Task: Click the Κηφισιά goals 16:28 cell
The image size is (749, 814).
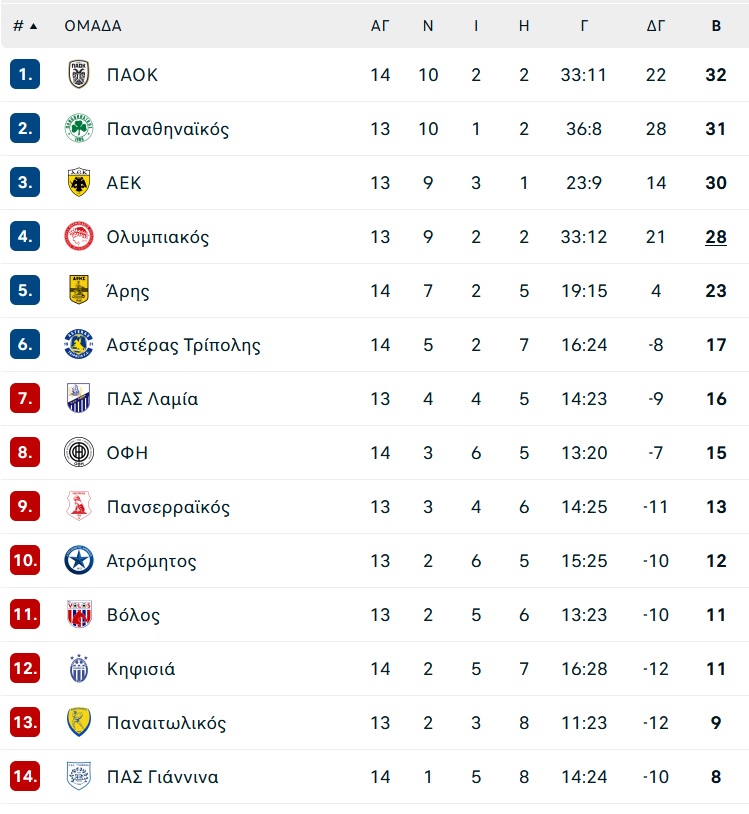Action: pyautogui.click(x=584, y=669)
